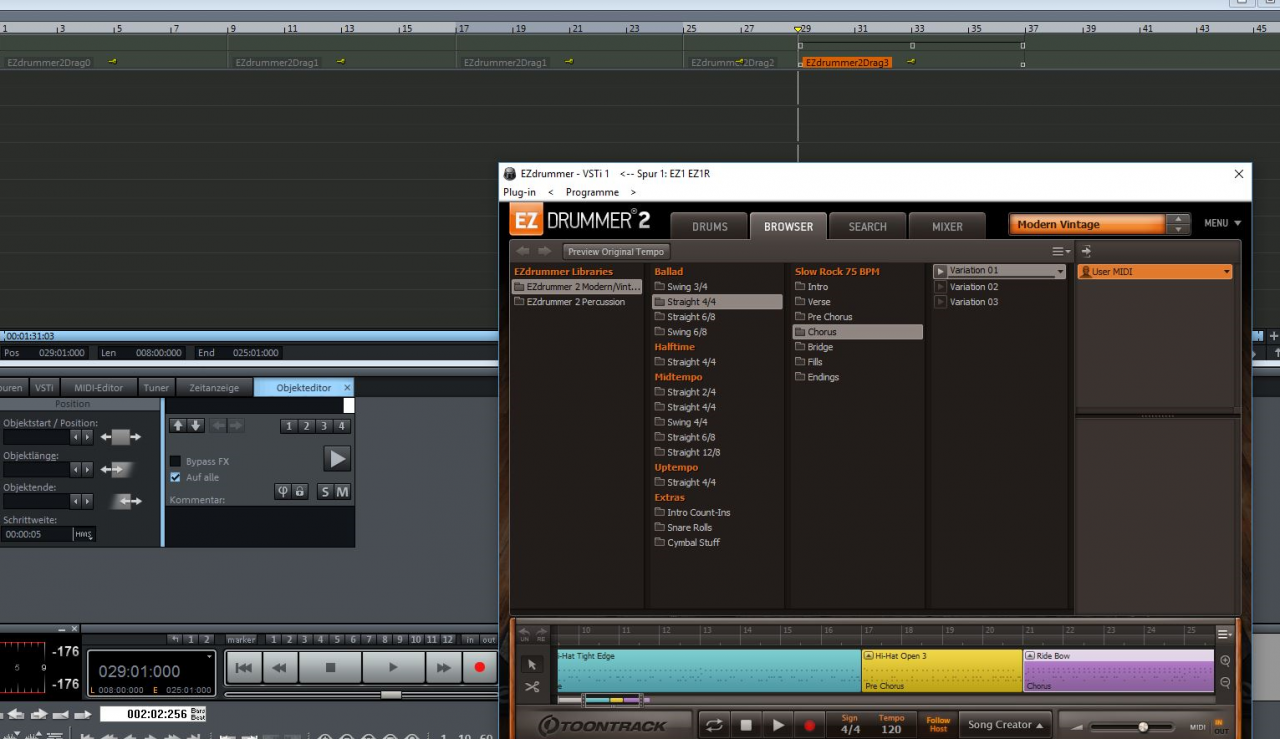Image resolution: width=1280 pixels, height=739 pixels.
Task: Select the scissors cut tool in EZdrummer
Action: [532, 687]
